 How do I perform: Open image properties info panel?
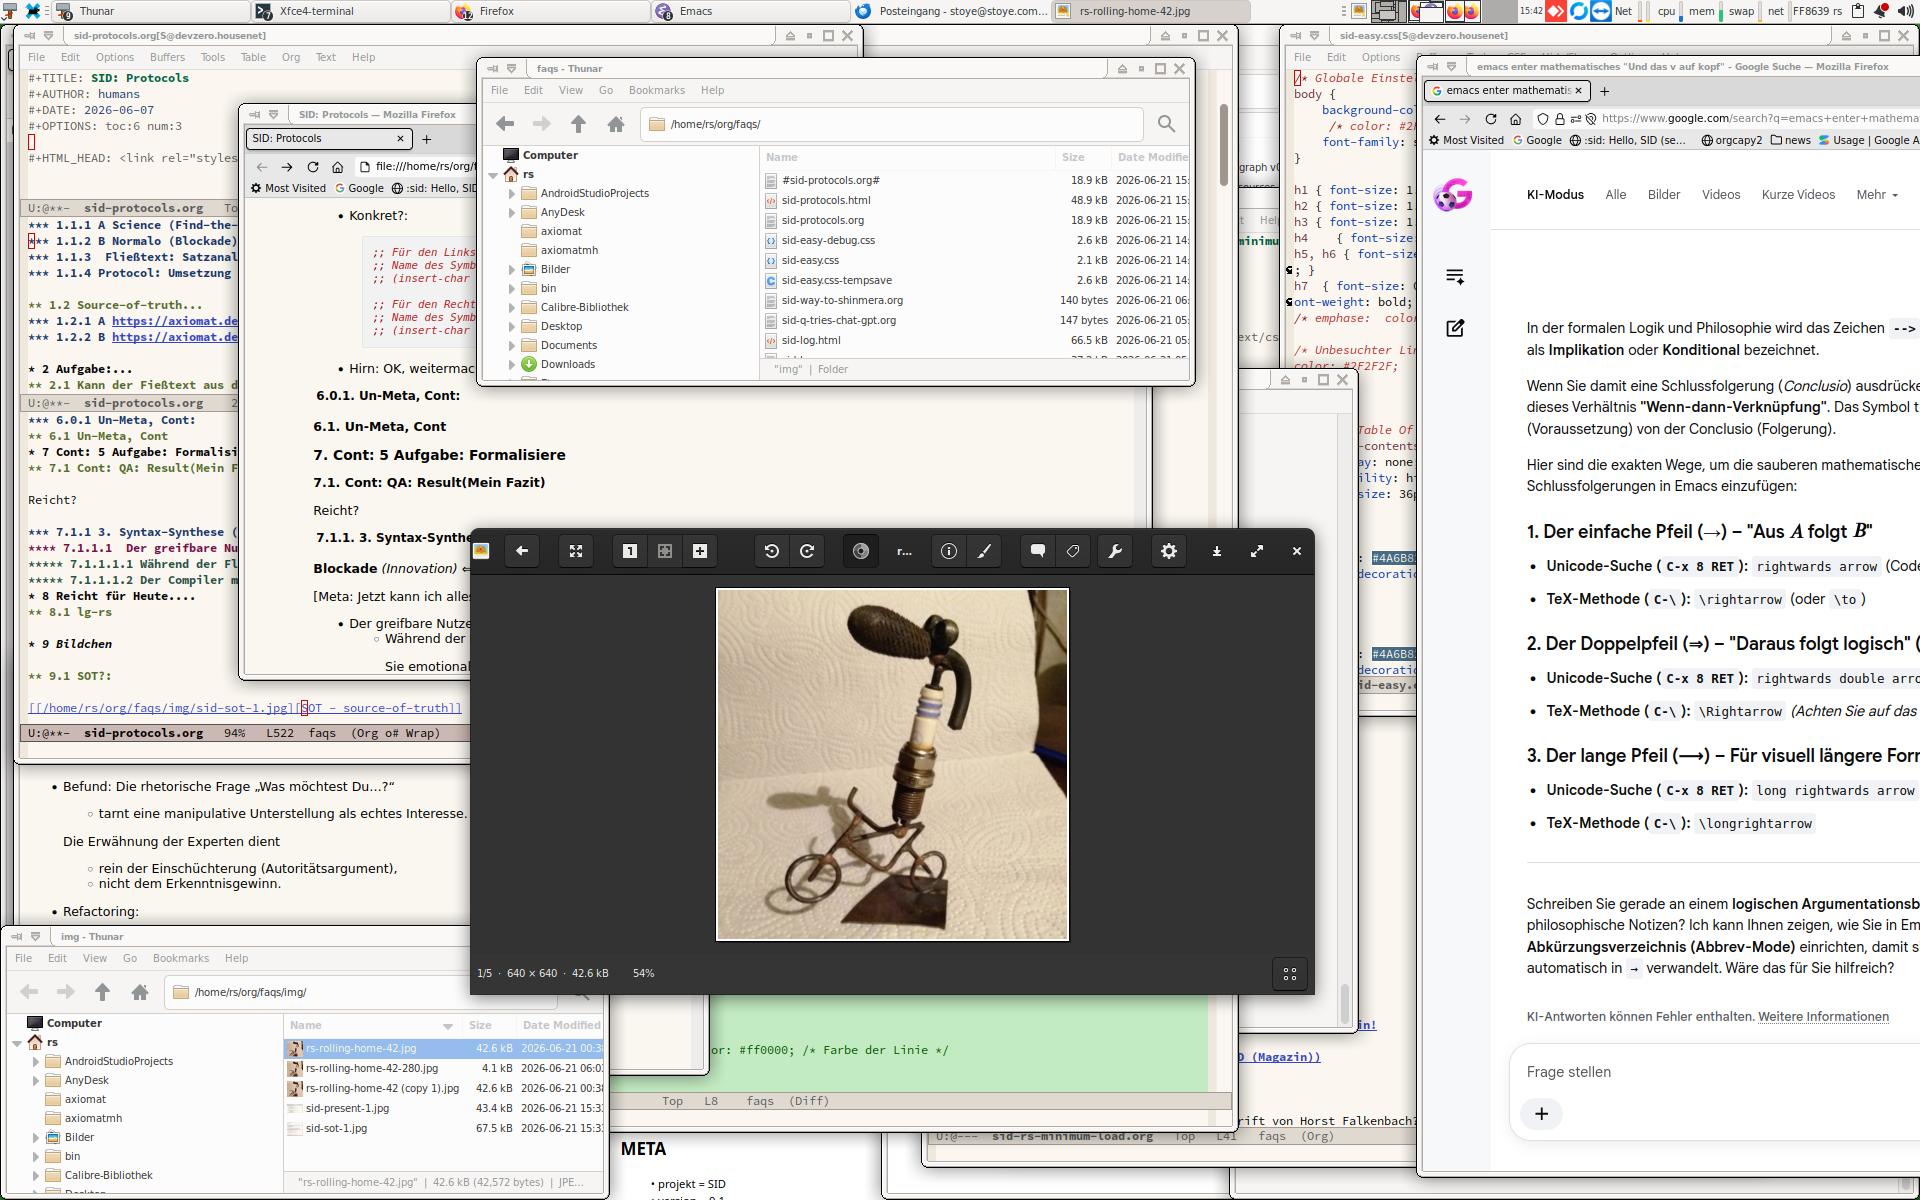pos(949,551)
